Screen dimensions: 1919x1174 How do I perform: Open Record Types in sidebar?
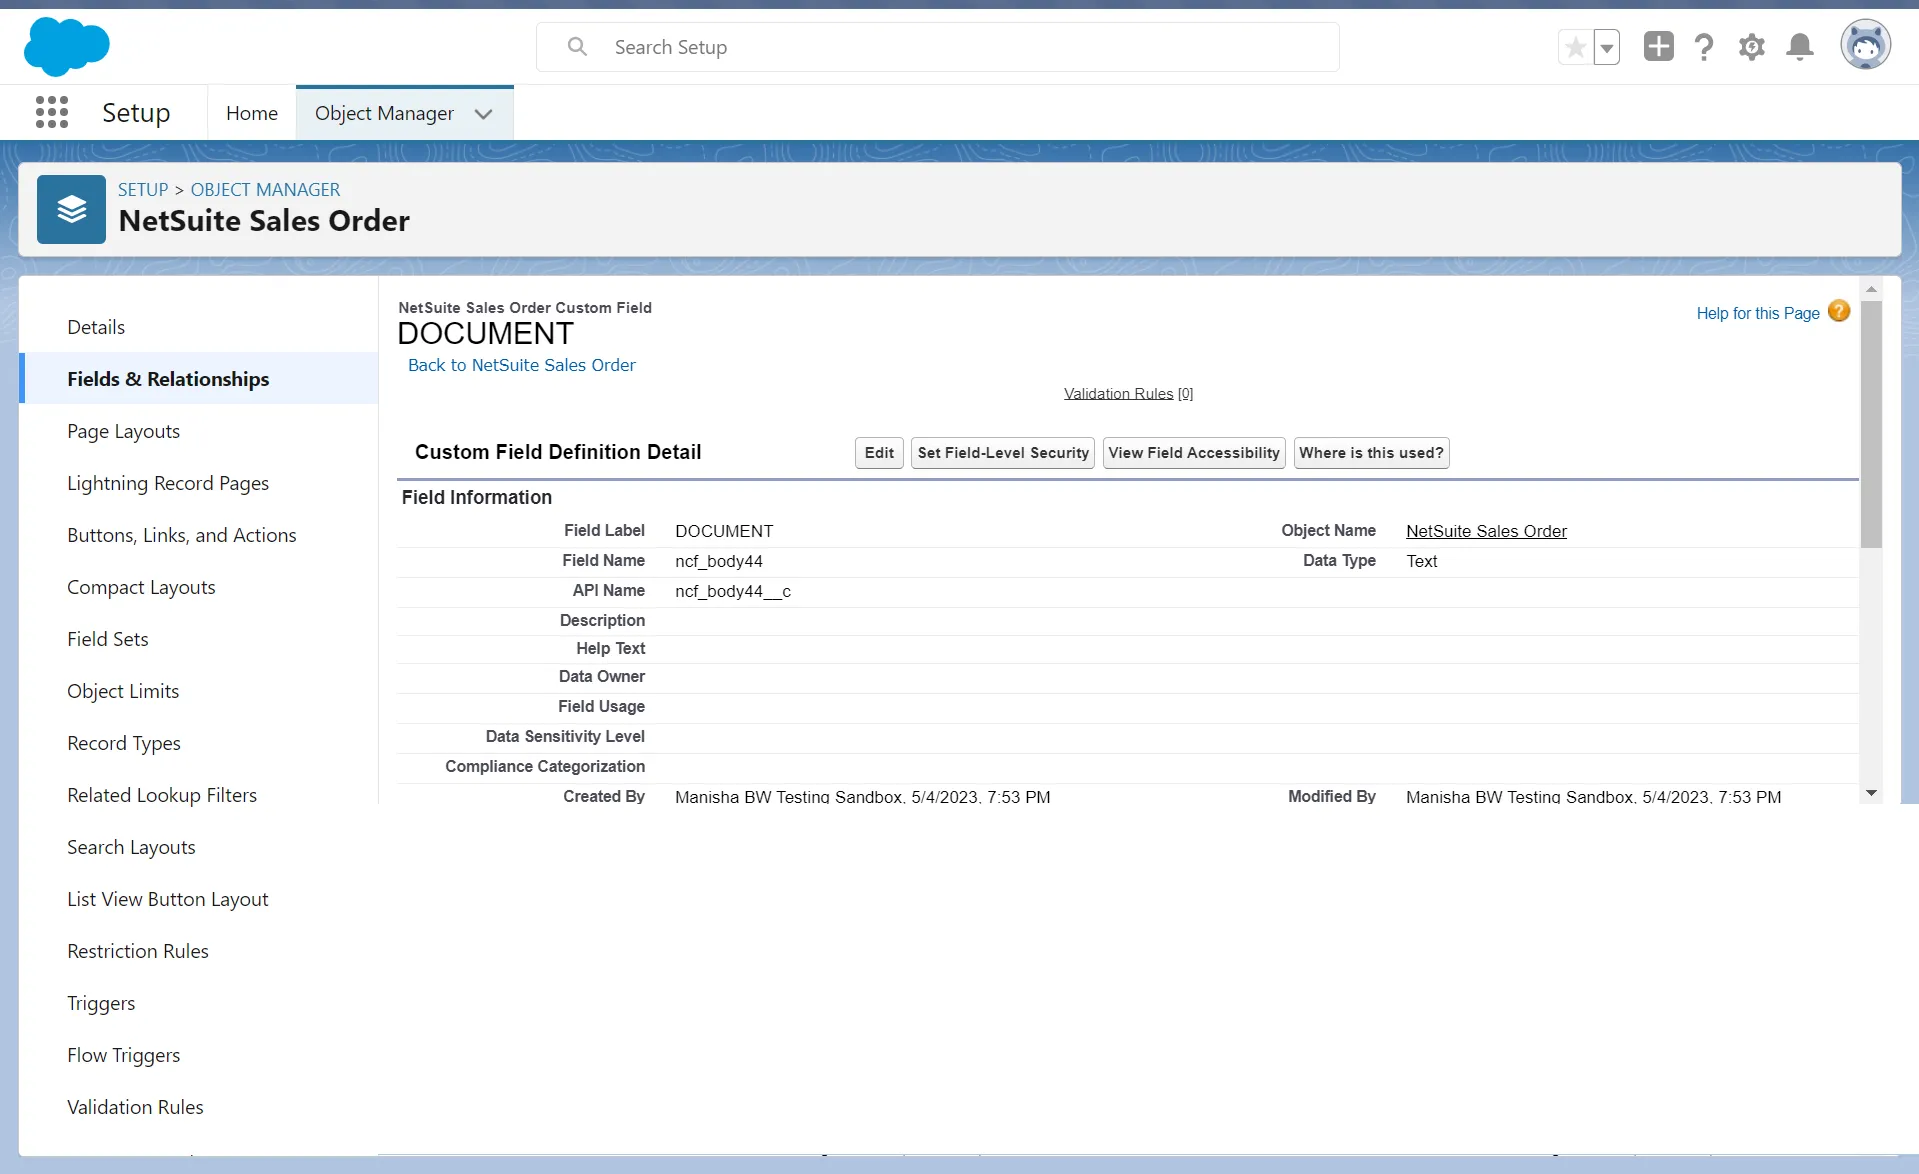coord(124,743)
